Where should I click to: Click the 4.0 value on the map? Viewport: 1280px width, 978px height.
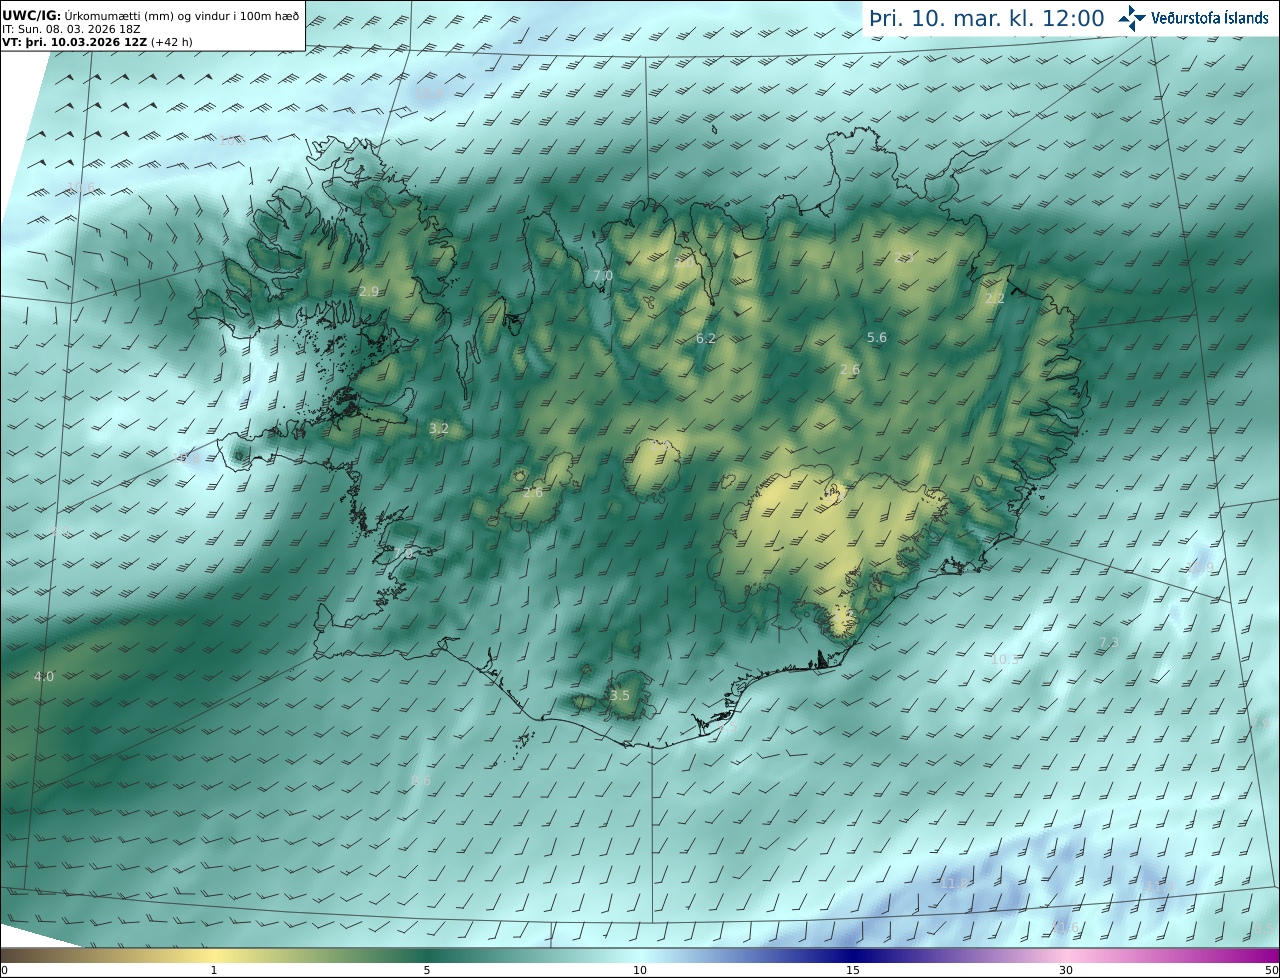[x=44, y=677]
